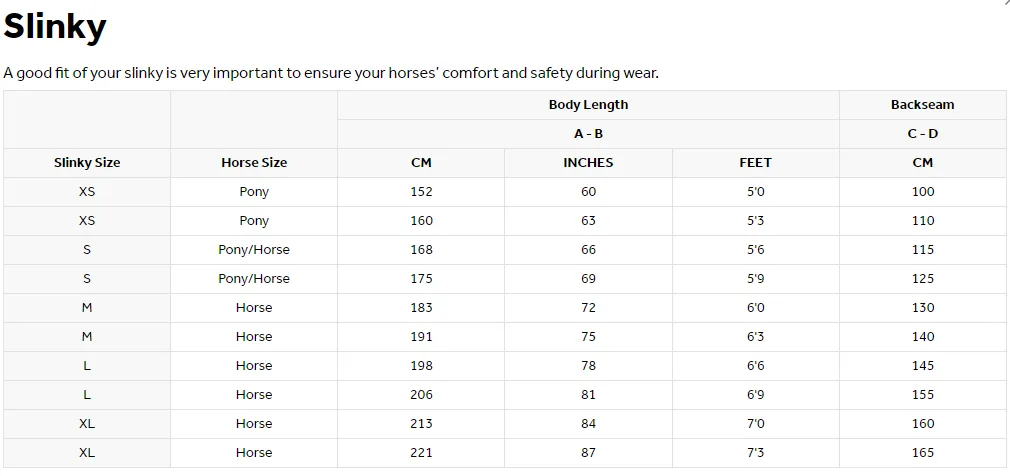Click the 75 inches cell
The height and width of the screenshot is (476, 1010).
point(588,337)
